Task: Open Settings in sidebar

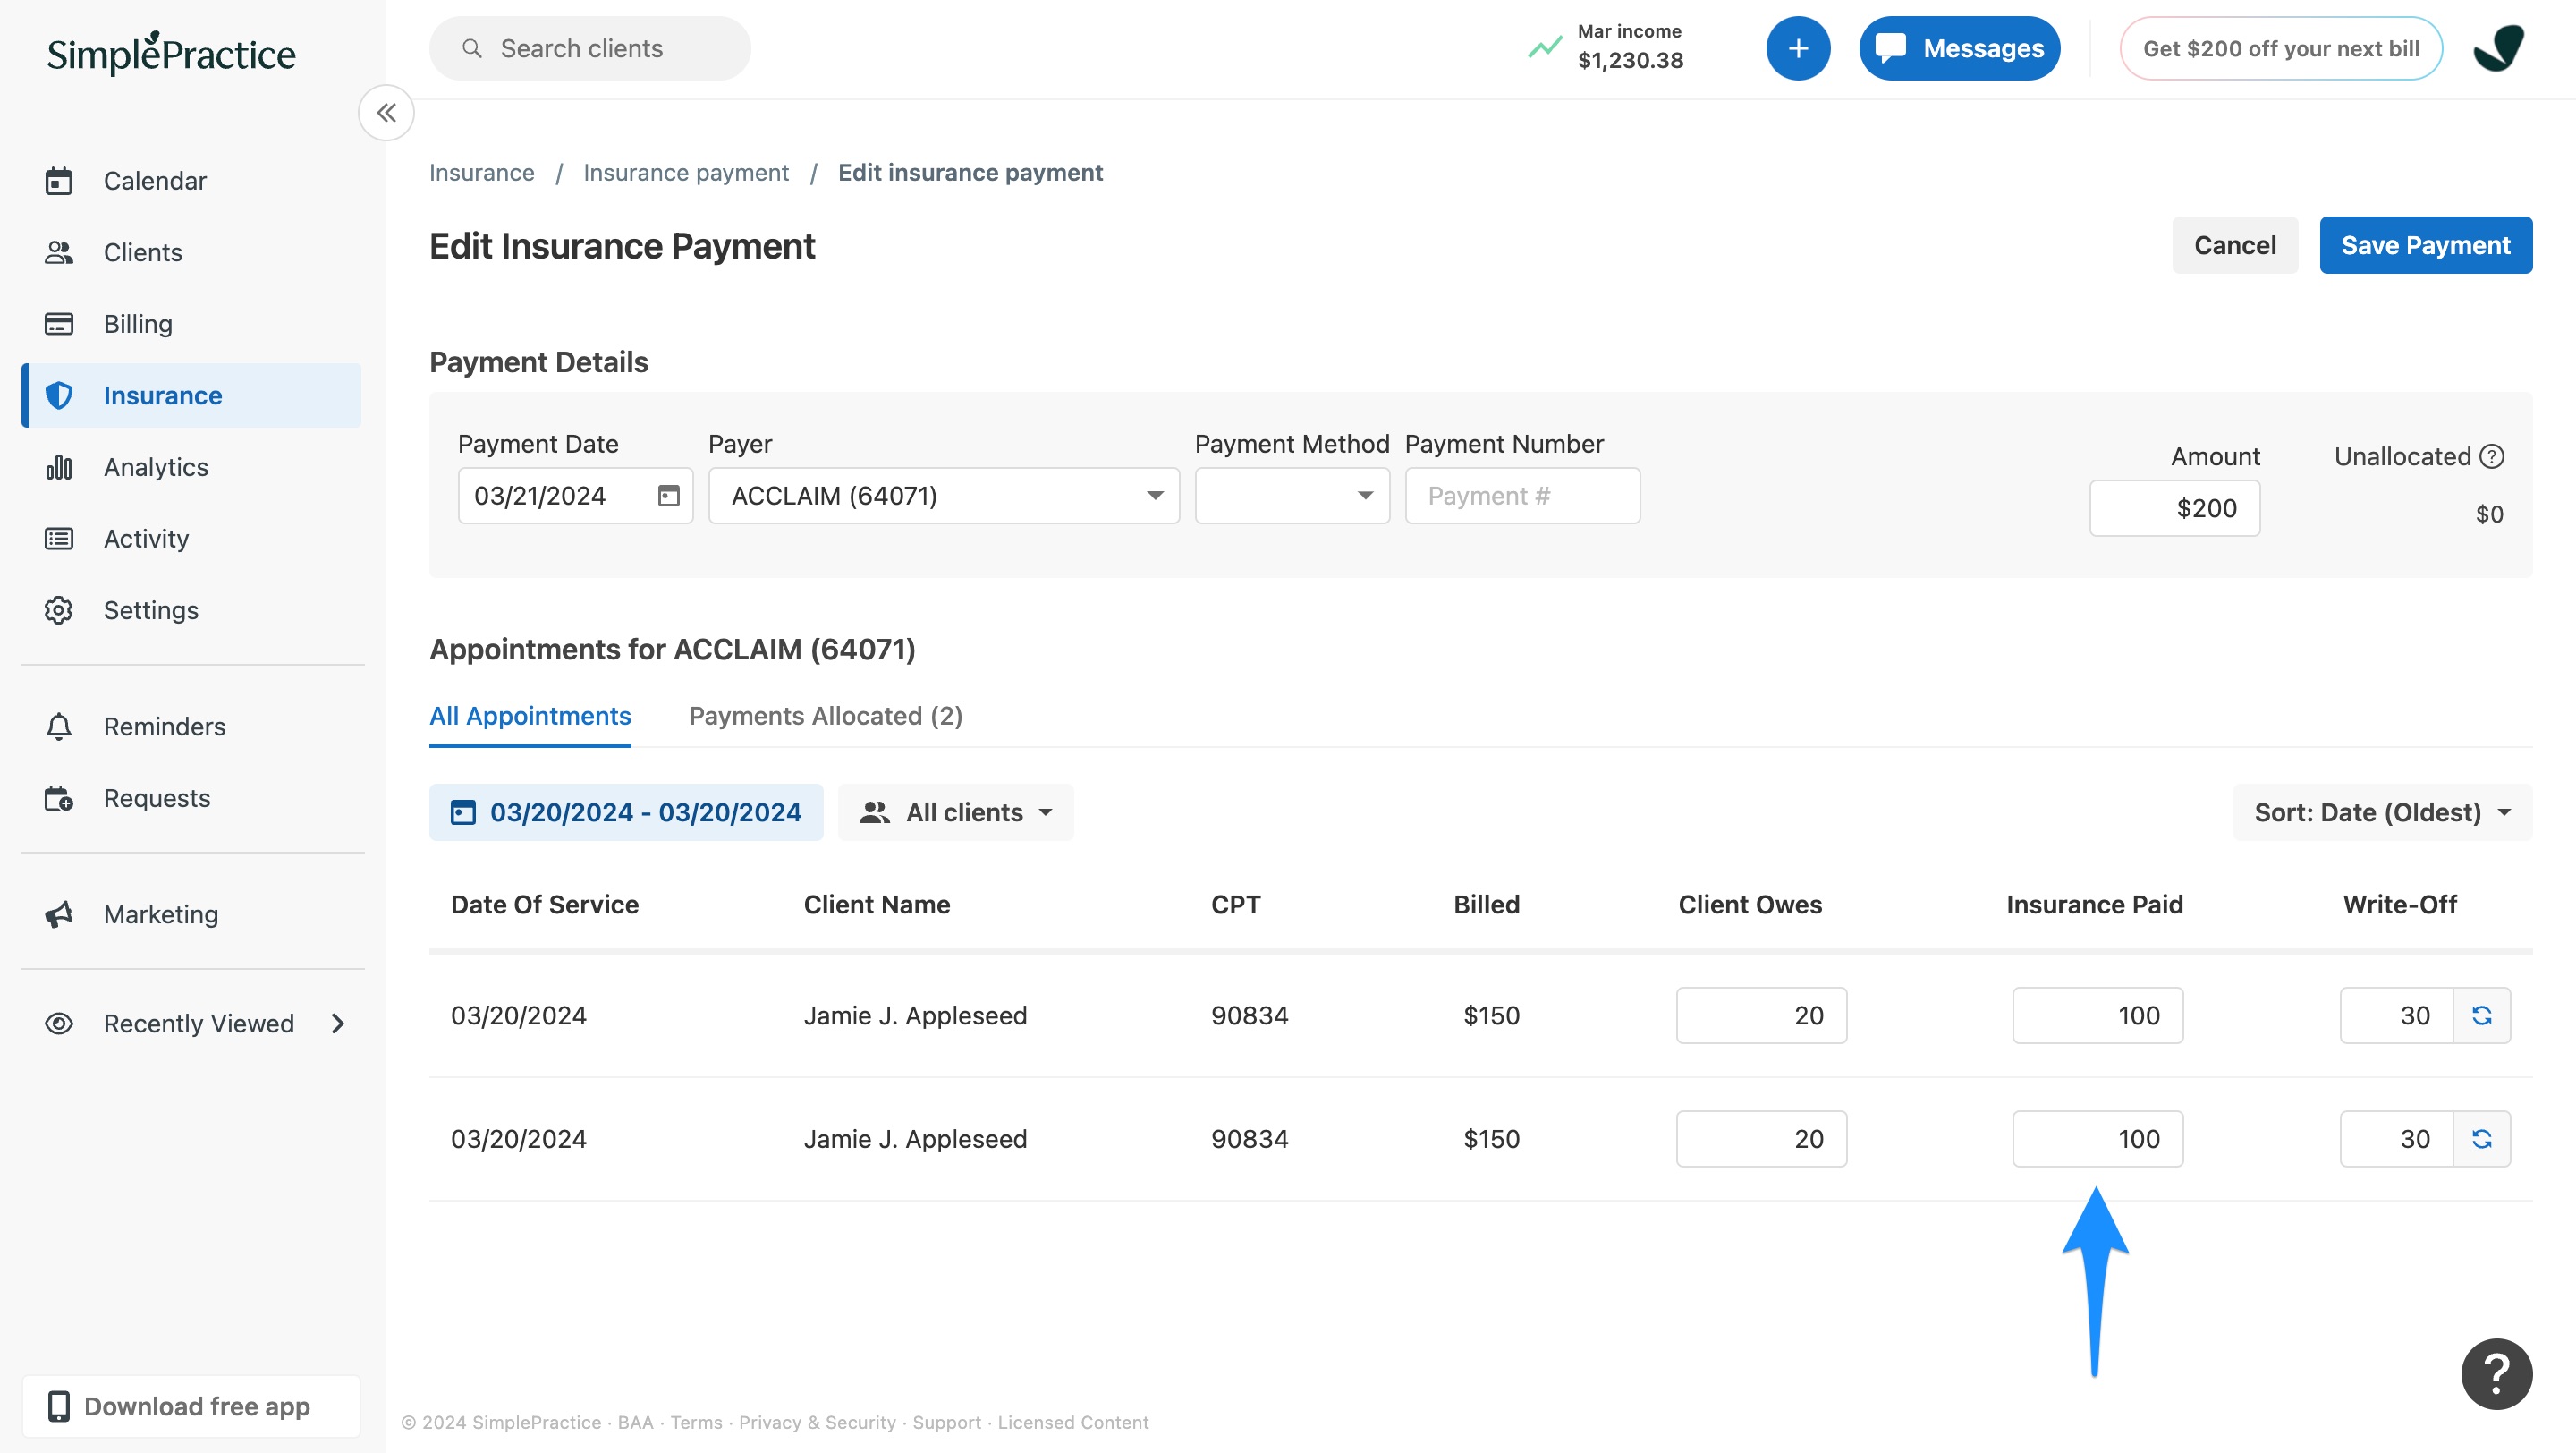Action: (192, 610)
